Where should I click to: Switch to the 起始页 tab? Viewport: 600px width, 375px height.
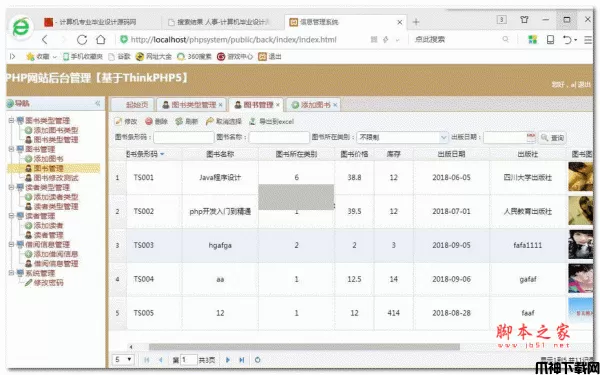click(x=132, y=105)
